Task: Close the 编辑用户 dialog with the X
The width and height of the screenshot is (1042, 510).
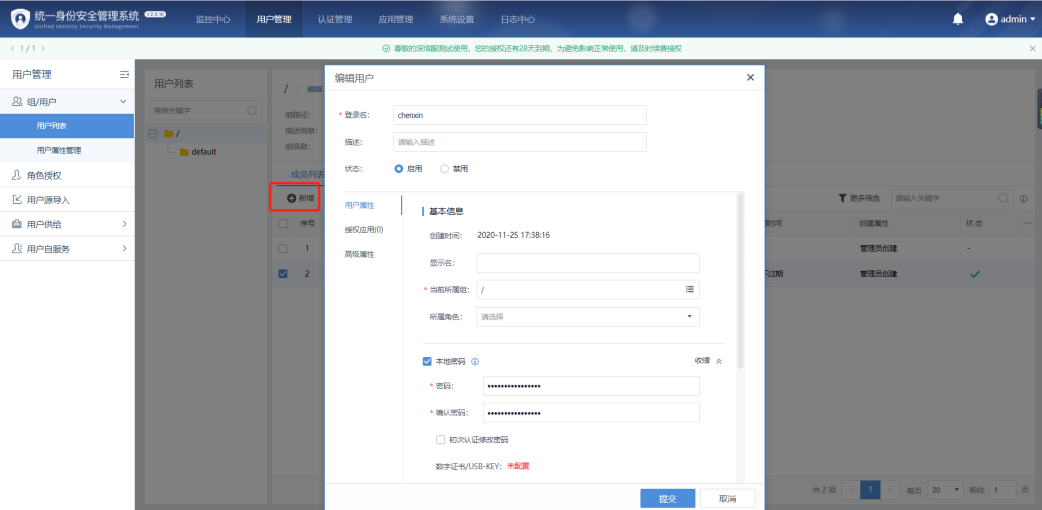Action: [750, 78]
